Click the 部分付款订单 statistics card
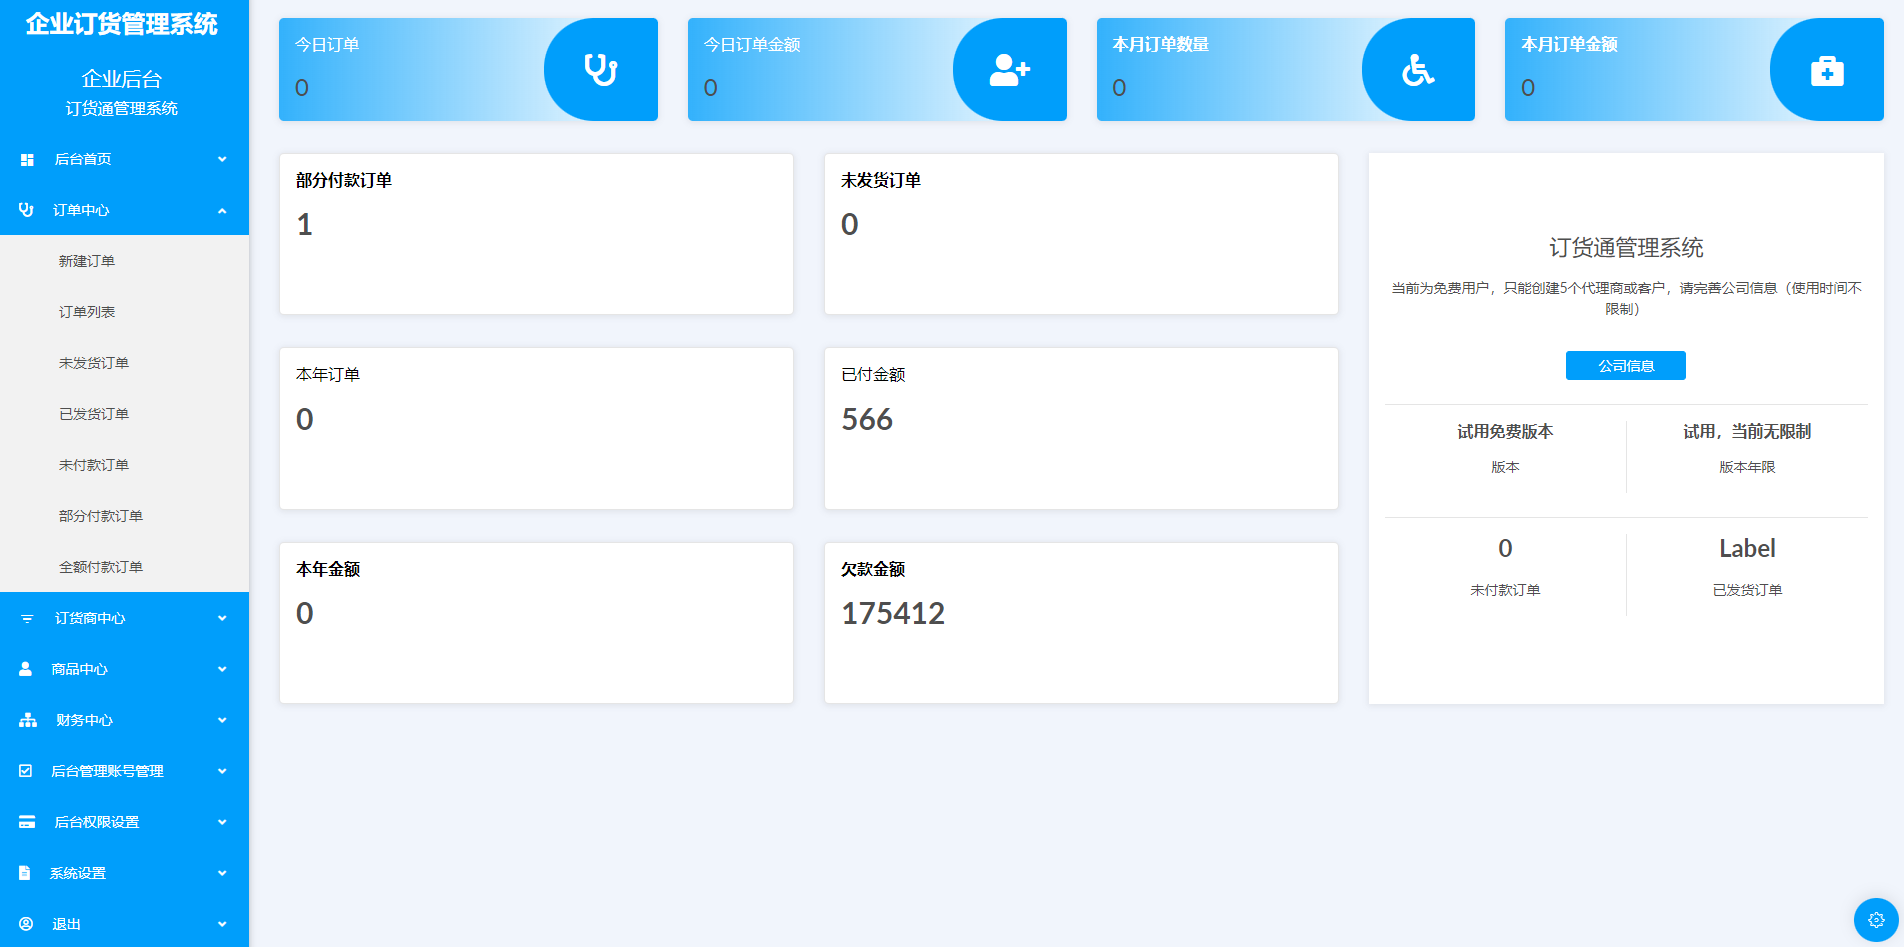Viewport: 1904px width, 947px height. [x=536, y=233]
